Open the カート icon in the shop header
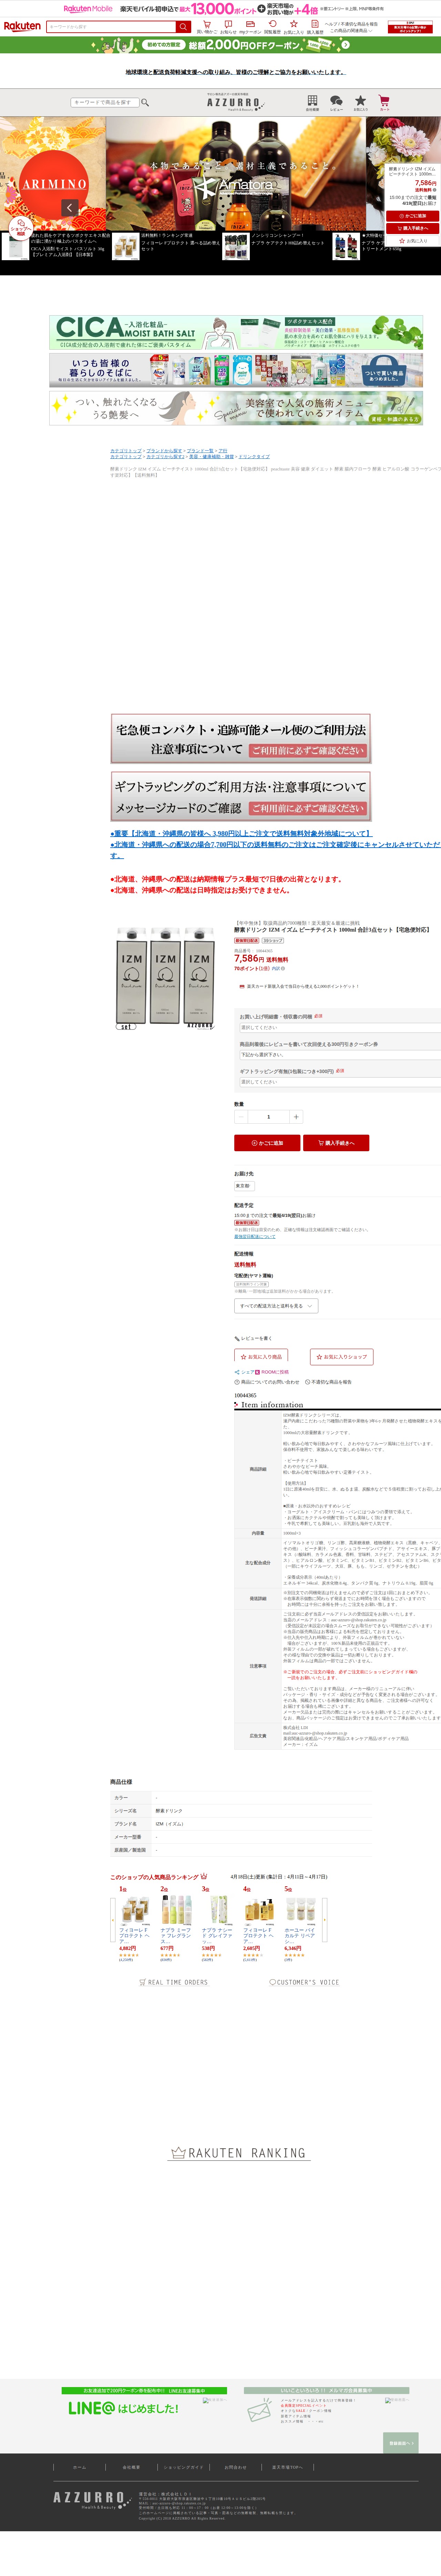441x2576 pixels. [384, 103]
